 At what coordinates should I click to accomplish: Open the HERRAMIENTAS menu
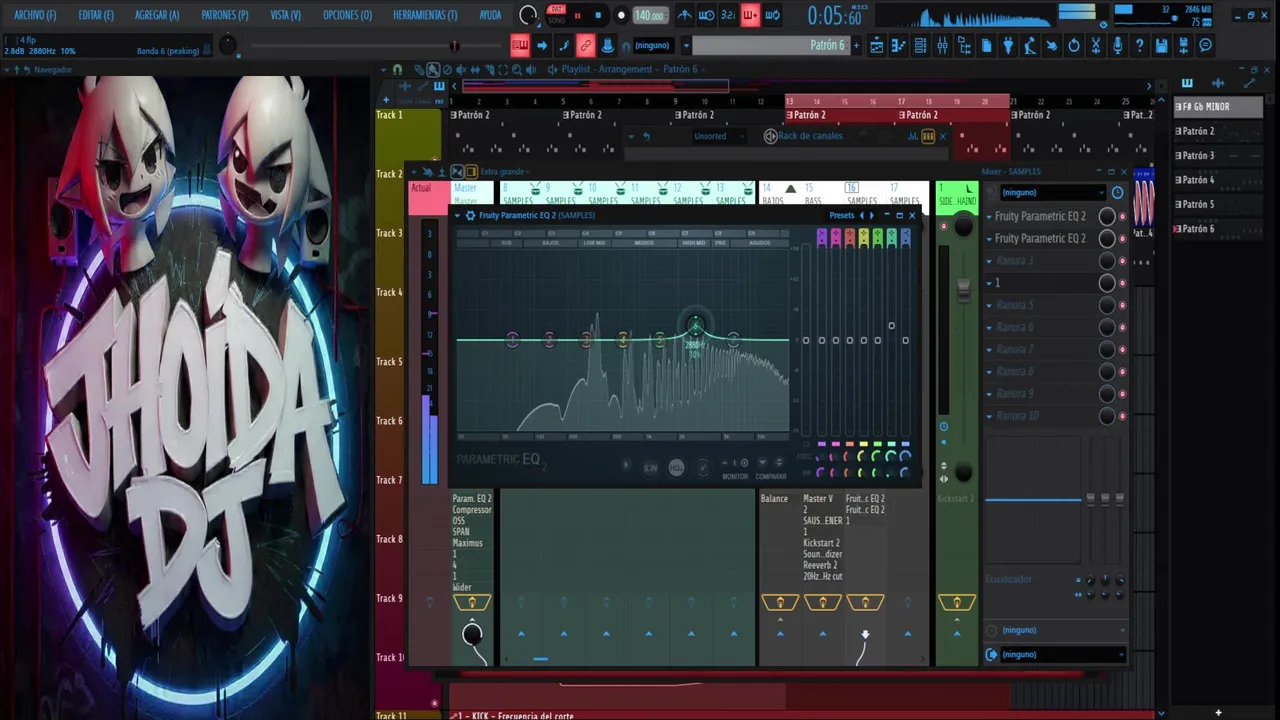(x=425, y=15)
